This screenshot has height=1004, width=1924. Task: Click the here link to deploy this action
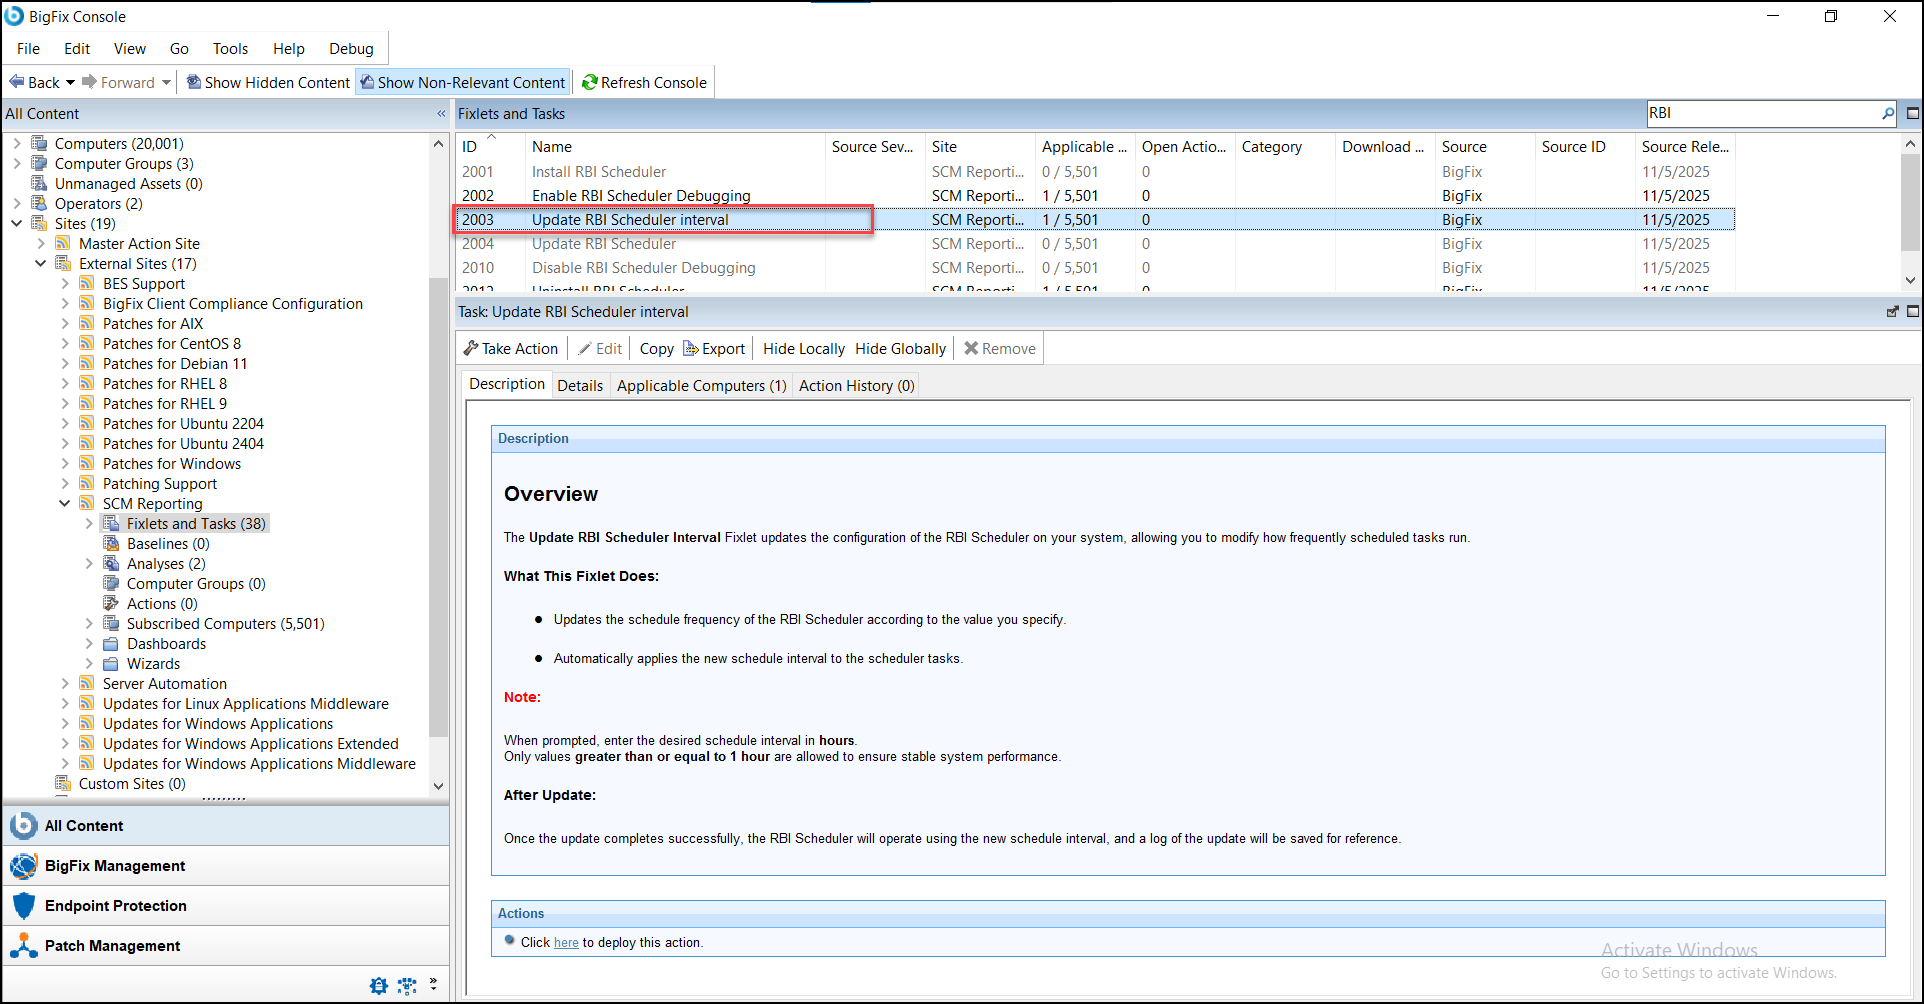tap(565, 942)
